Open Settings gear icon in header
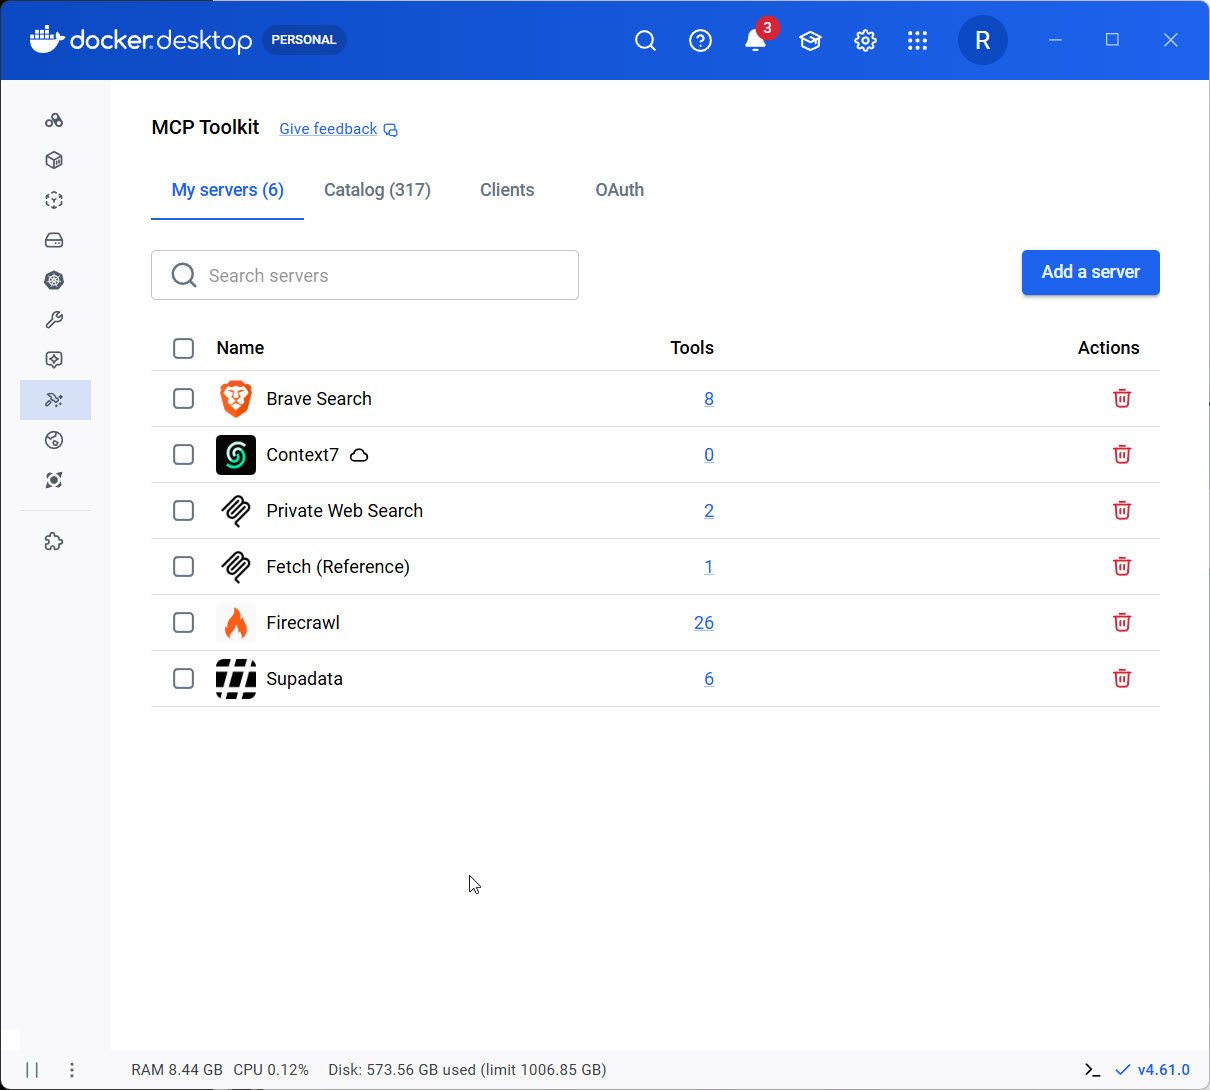This screenshot has height=1090, width=1210. click(865, 40)
